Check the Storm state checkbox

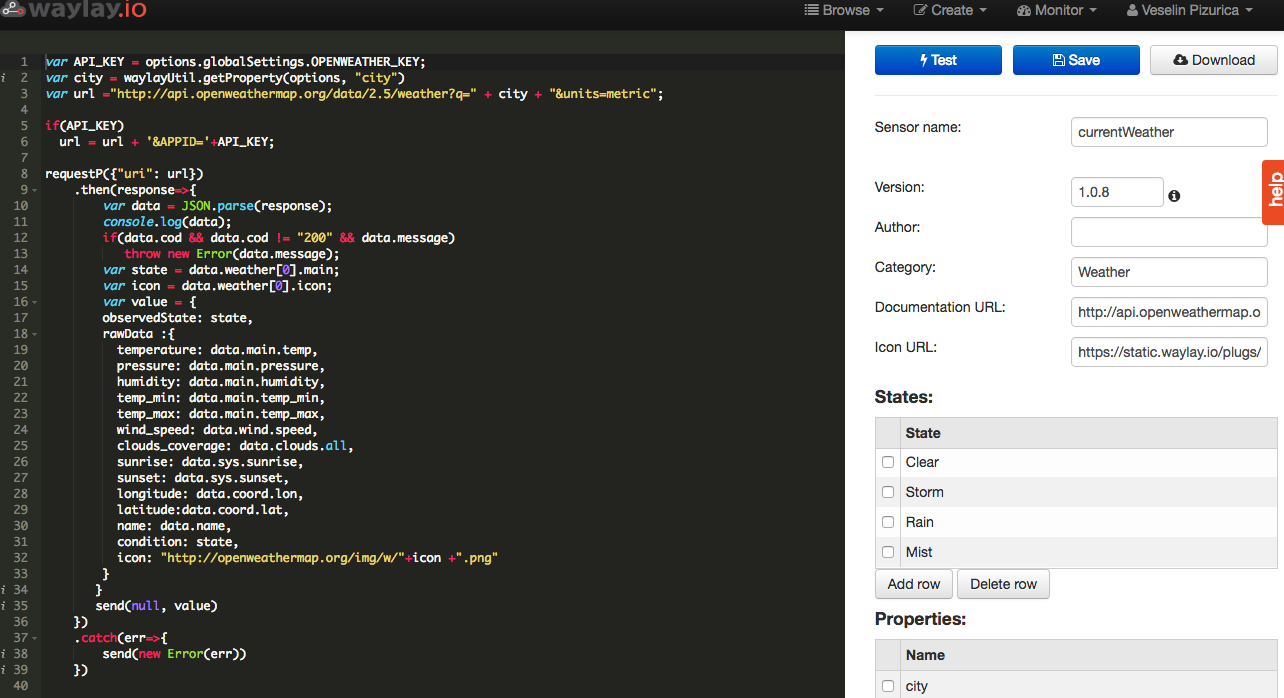coord(888,492)
